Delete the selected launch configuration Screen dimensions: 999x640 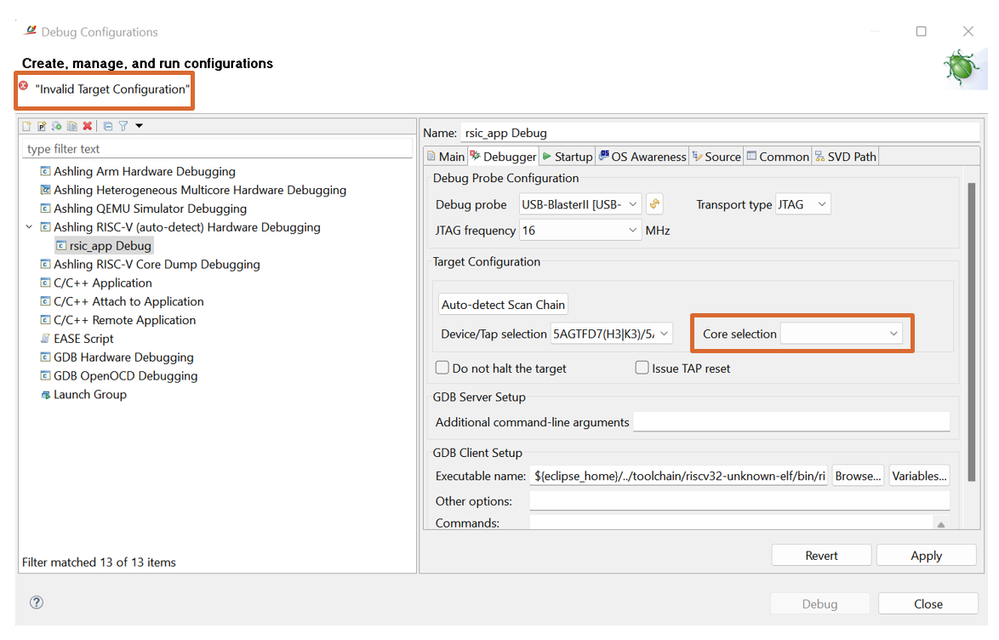87,126
